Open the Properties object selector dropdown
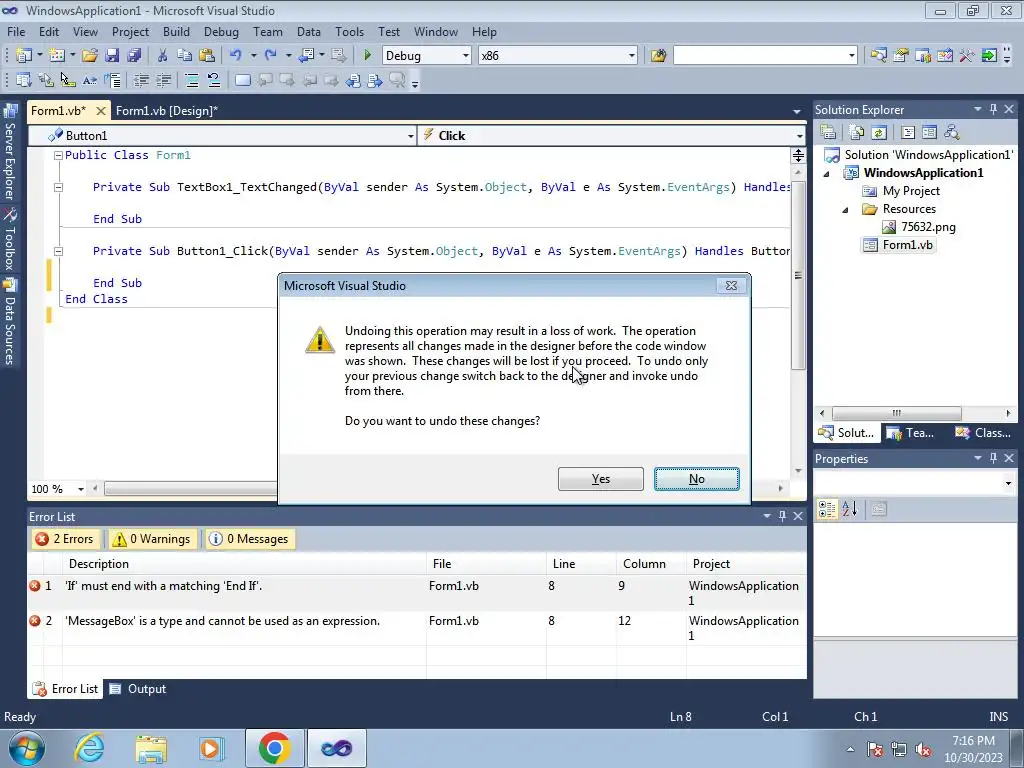The width and height of the screenshot is (1024, 768). click(1008, 483)
